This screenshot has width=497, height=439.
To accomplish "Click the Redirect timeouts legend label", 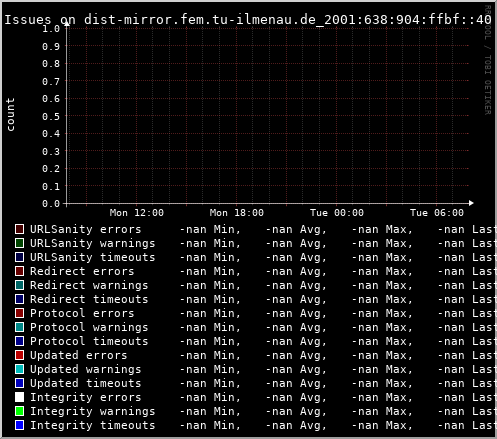I will tap(89, 299).
